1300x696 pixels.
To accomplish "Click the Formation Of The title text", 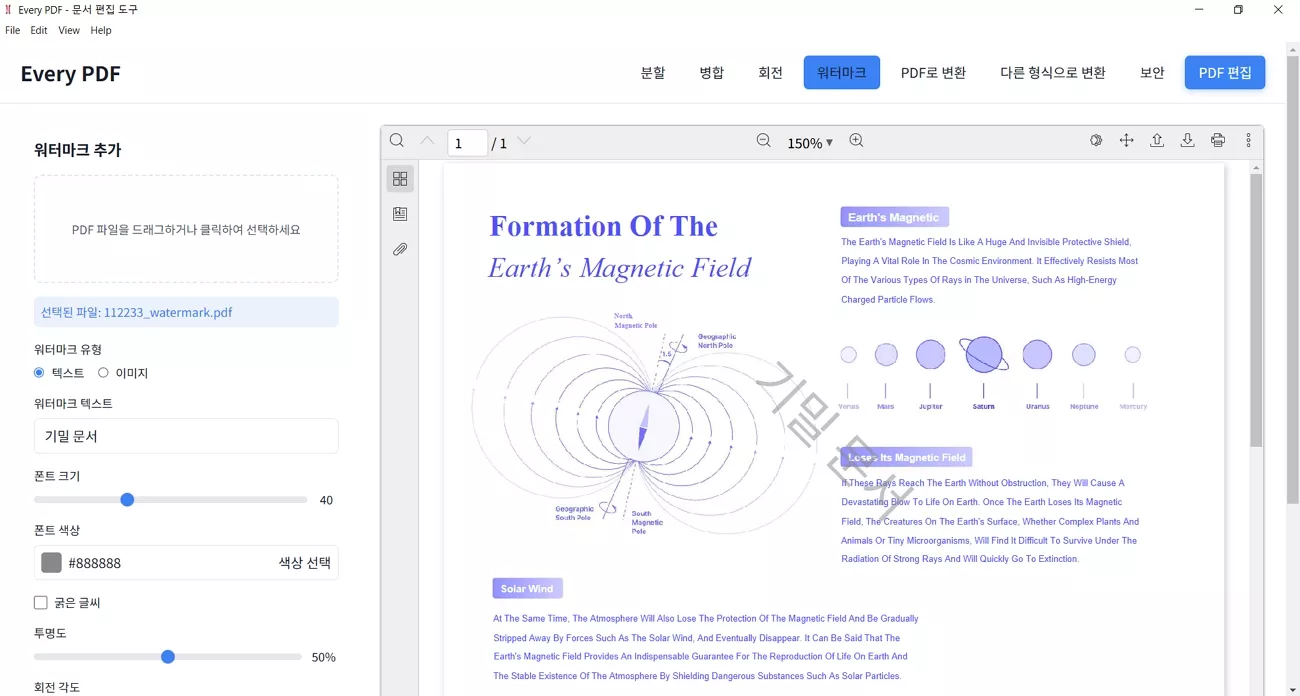I will coord(603,226).
